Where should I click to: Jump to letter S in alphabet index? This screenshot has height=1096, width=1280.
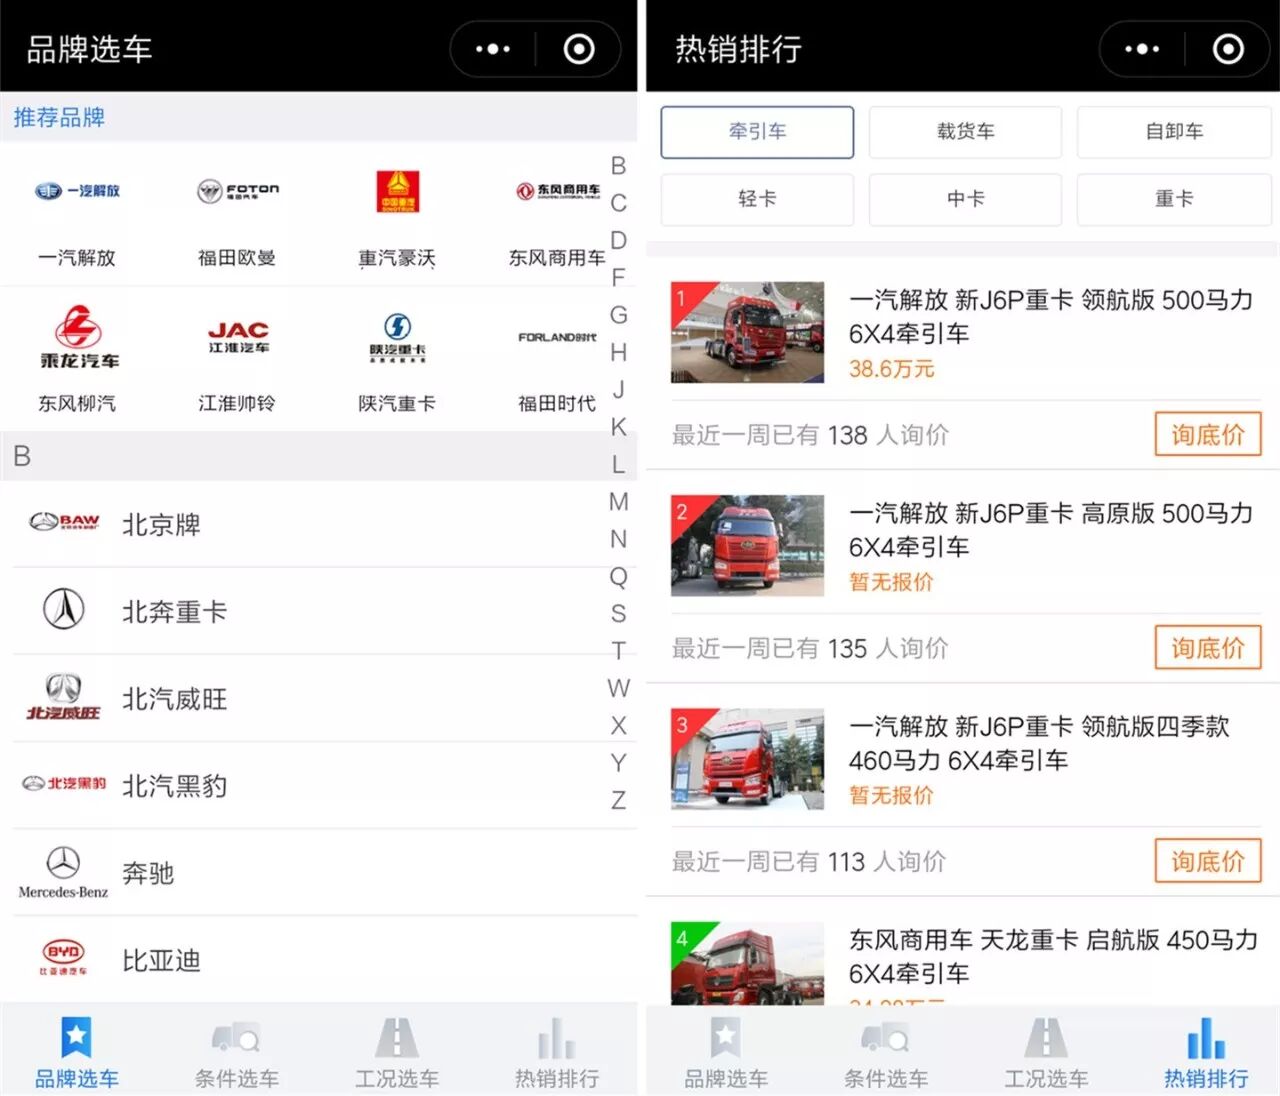click(x=618, y=613)
